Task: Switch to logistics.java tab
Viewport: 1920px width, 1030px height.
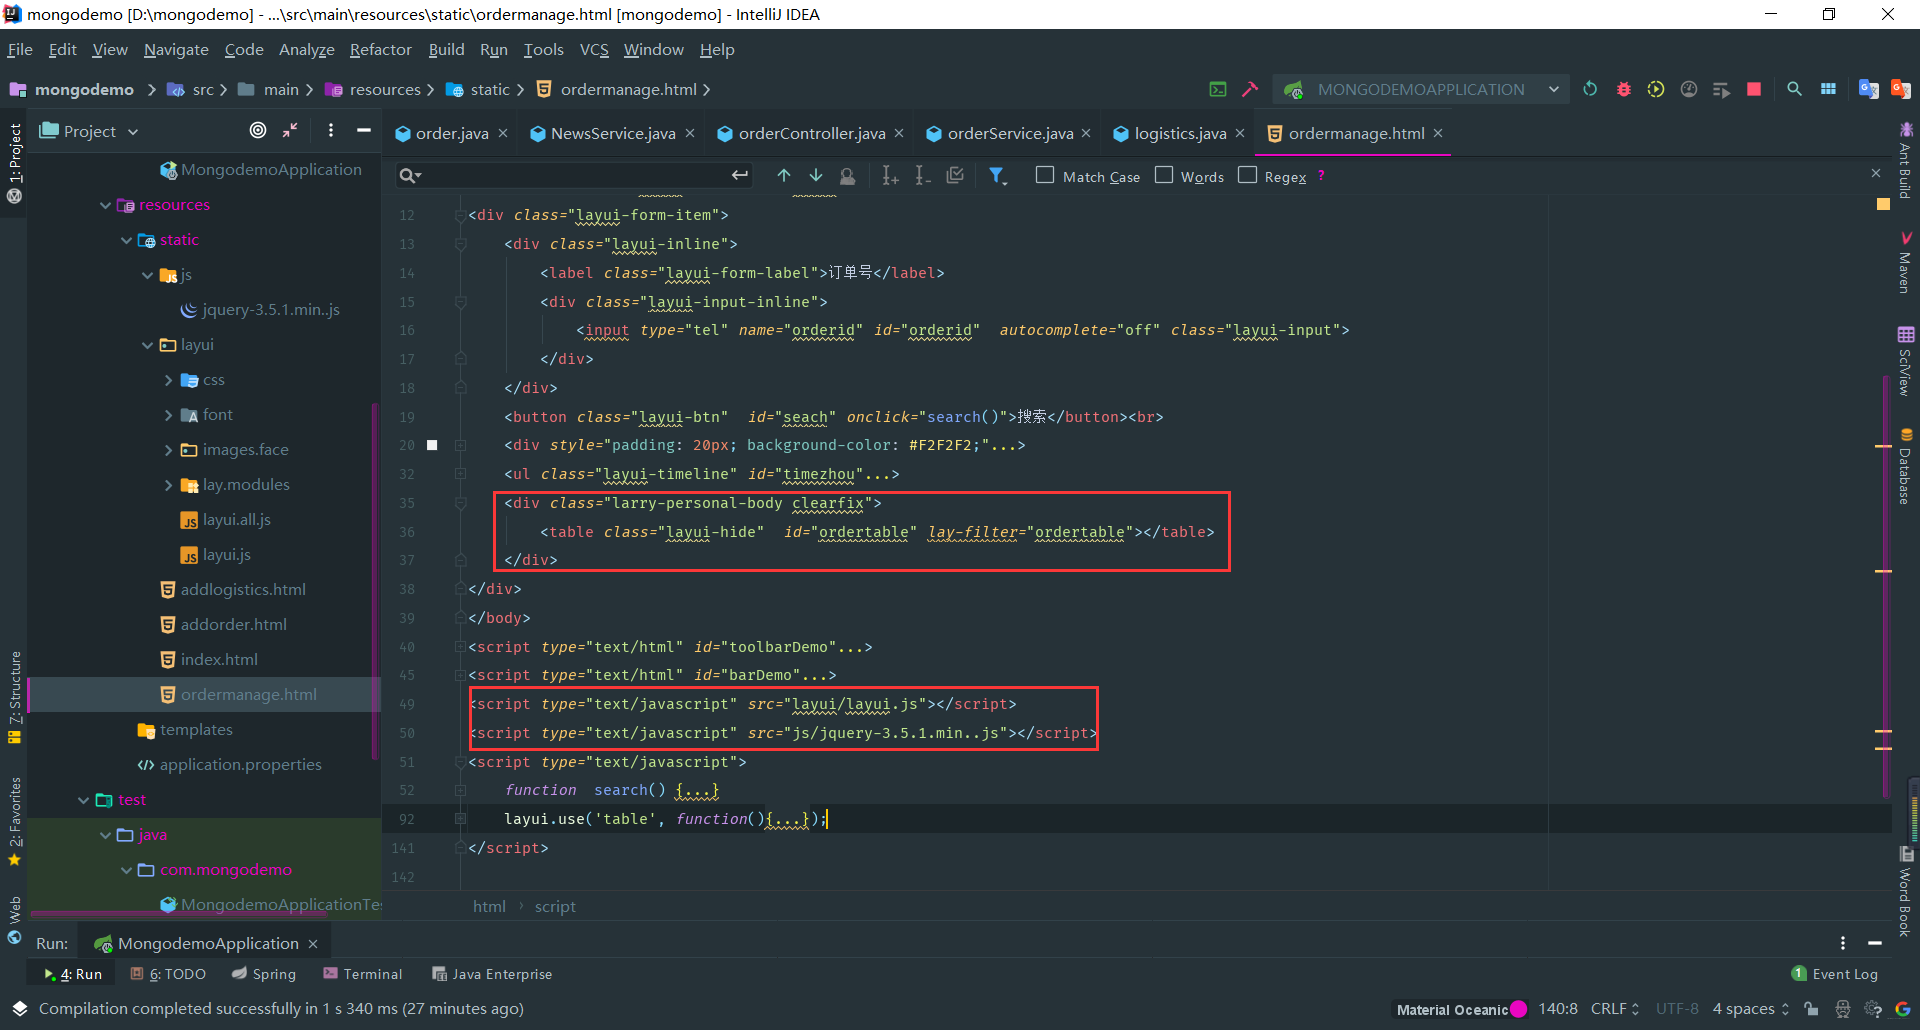Action: [x=1180, y=133]
